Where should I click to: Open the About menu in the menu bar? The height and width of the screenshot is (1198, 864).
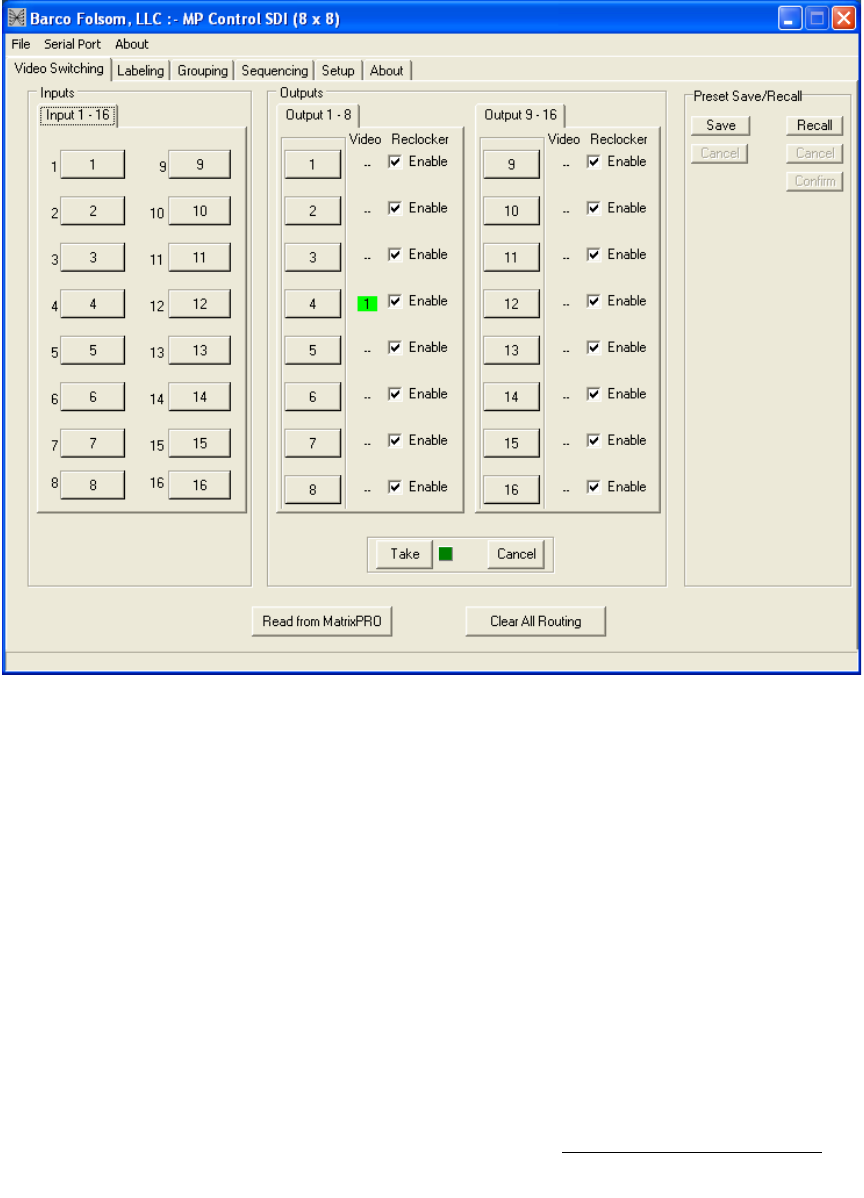tap(131, 44)
